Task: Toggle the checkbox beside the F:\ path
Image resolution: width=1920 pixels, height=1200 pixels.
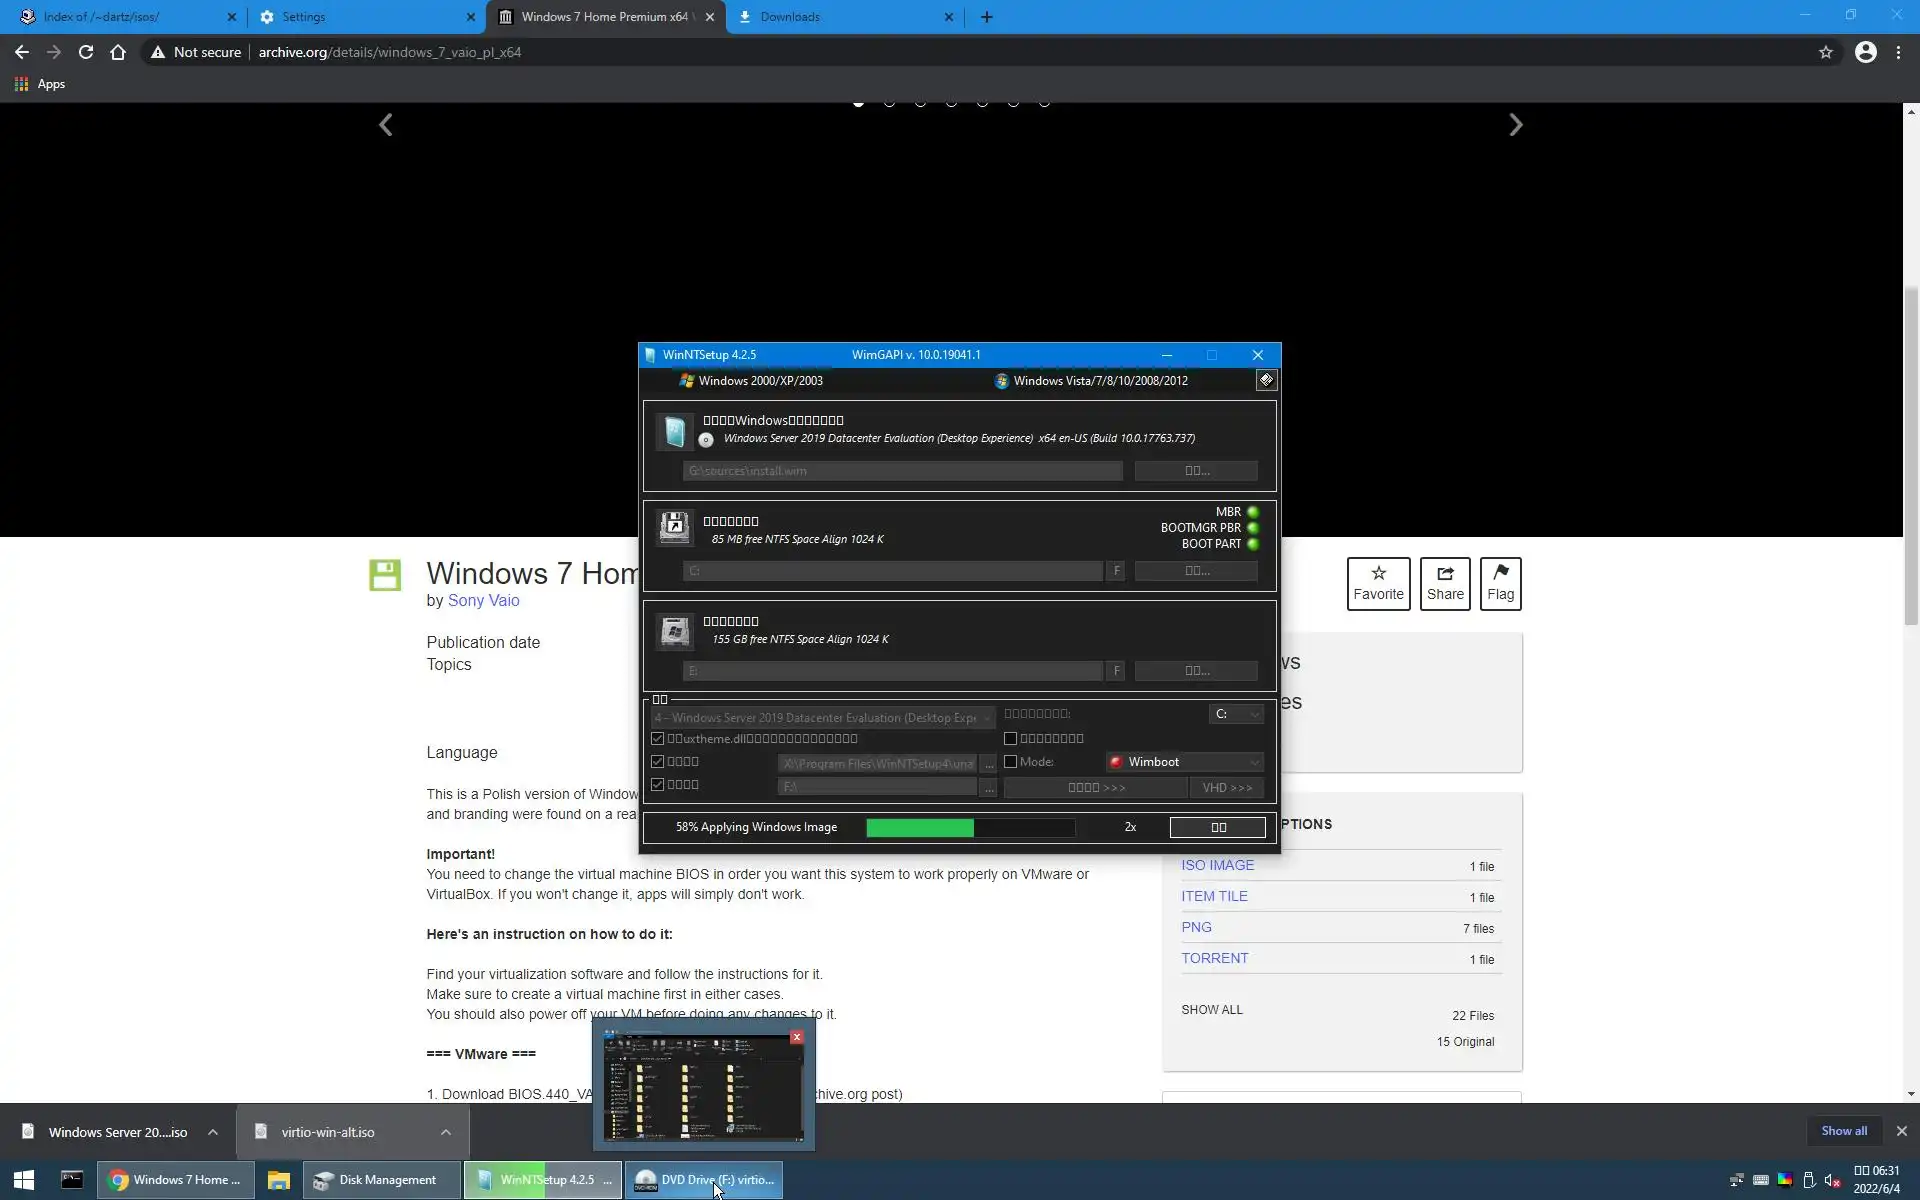Action: [658, 785]
